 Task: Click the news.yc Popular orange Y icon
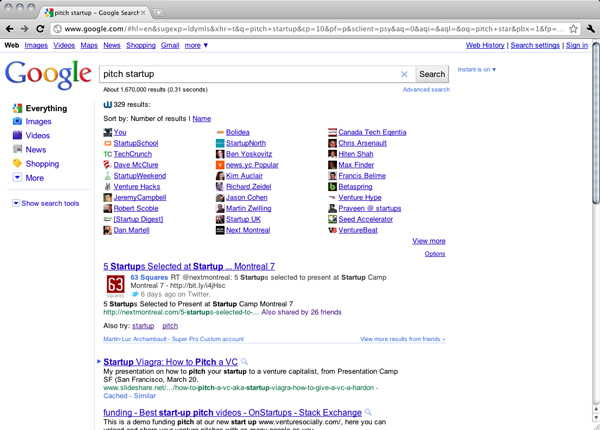point(220,165)
